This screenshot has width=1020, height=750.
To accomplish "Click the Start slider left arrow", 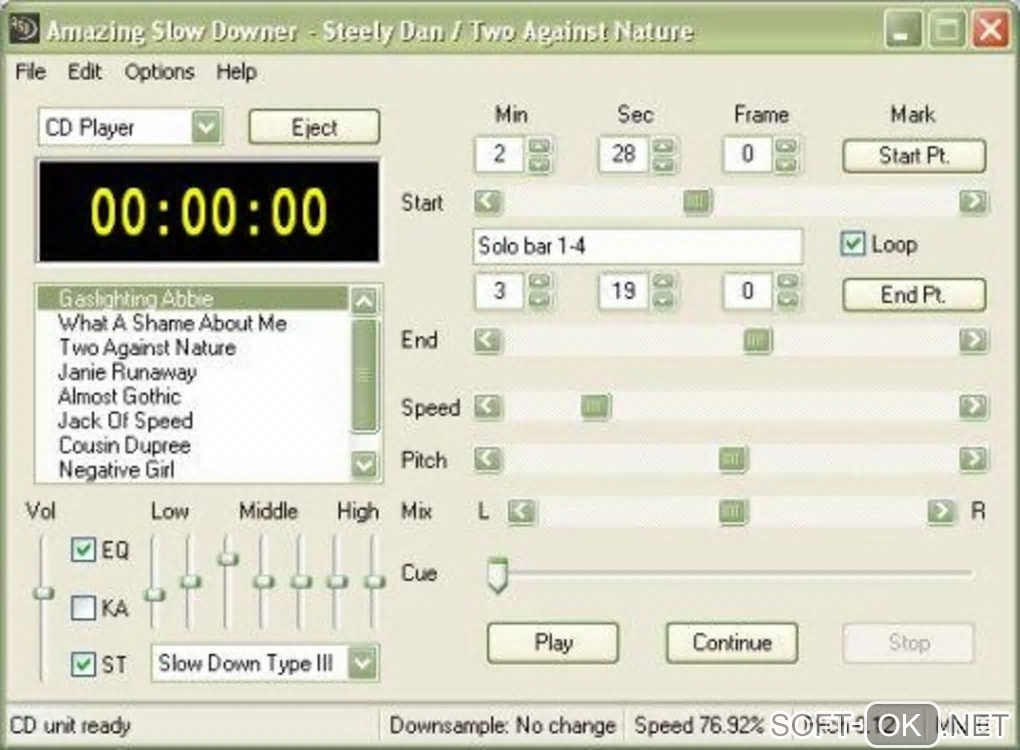I will [x=488, y=202].
